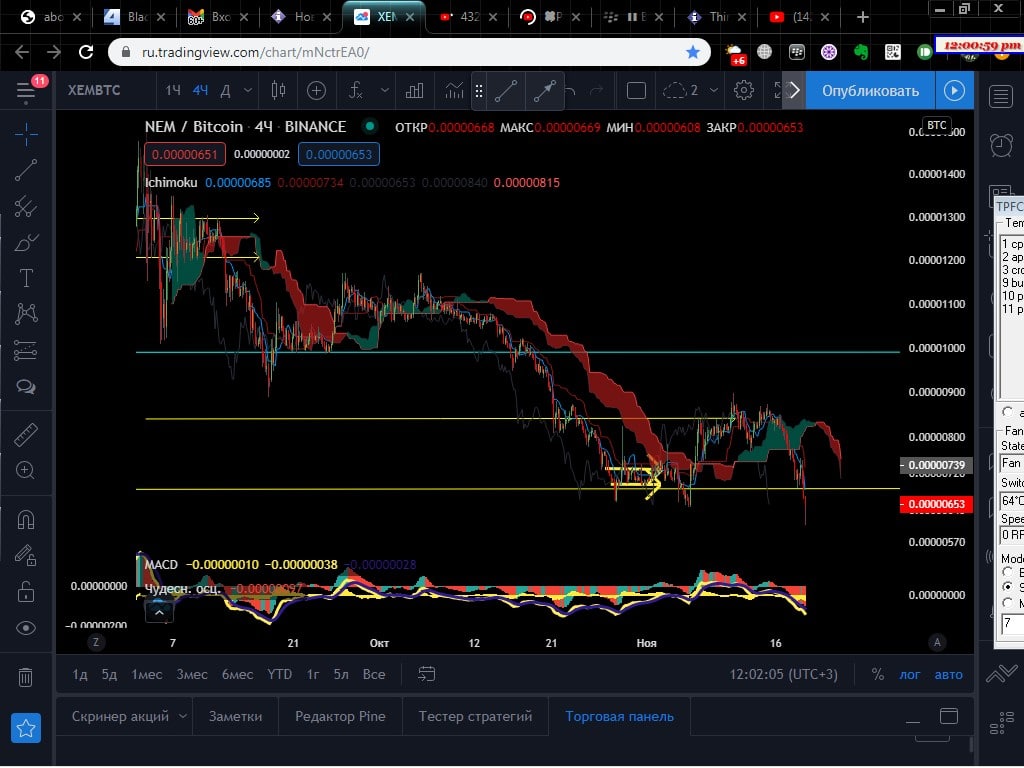The width and height of the screenshot is (1024, 768).
Task: Open the alerts alarm clock panel
Action: point(1000,145)
